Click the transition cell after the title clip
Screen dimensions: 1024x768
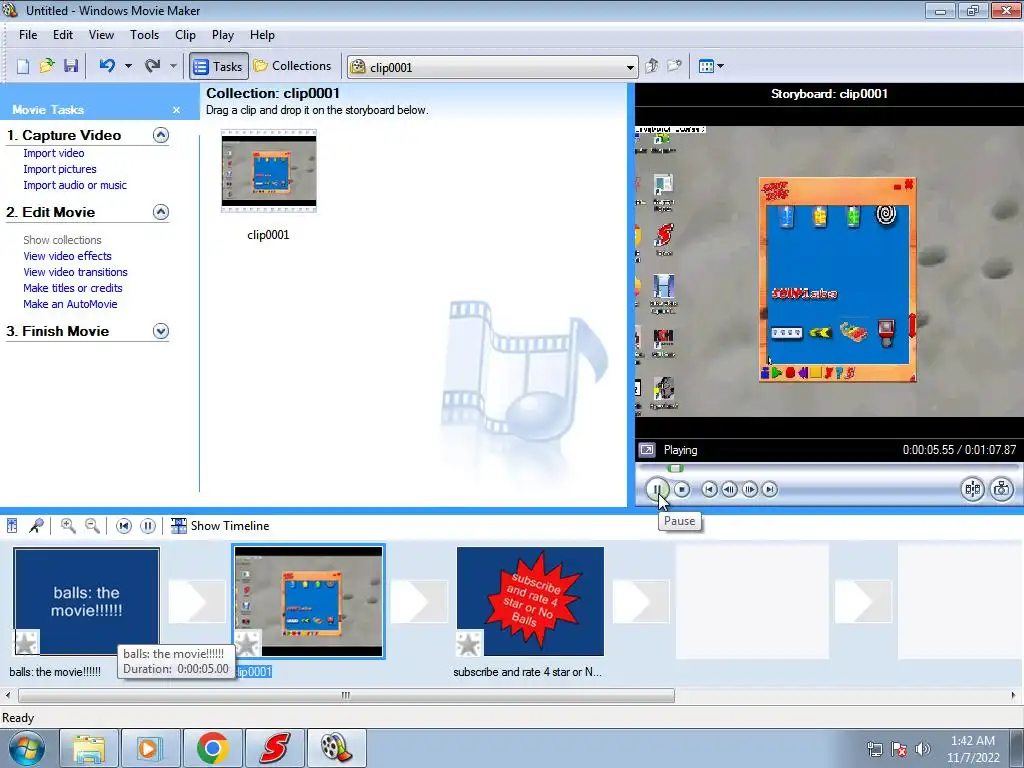click(197, 601)
